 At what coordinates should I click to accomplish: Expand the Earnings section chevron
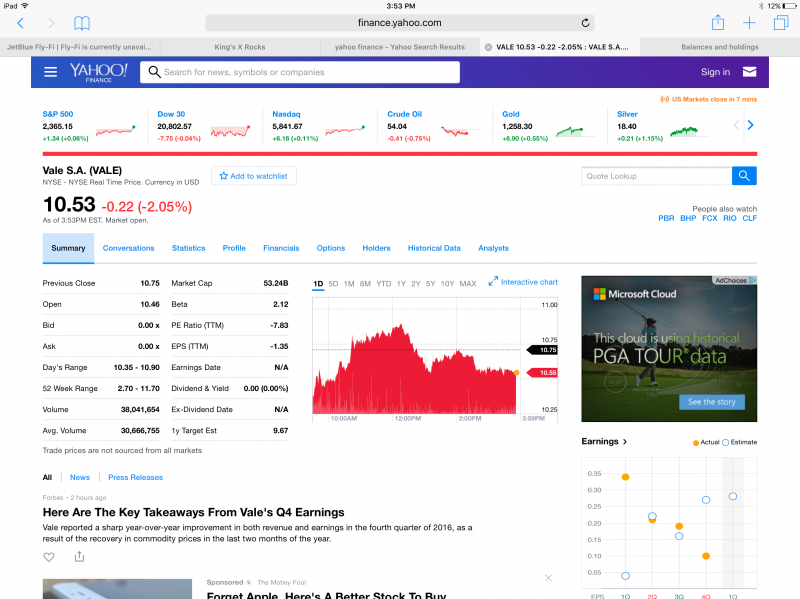[625, 442]
